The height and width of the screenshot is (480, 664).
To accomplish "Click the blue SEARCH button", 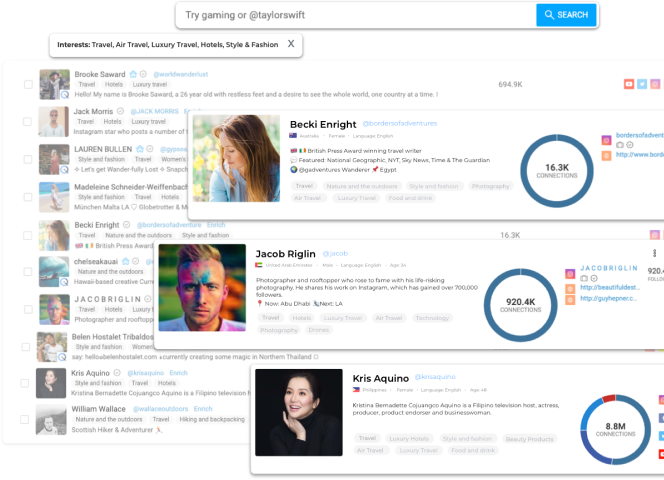I will 566,15.
